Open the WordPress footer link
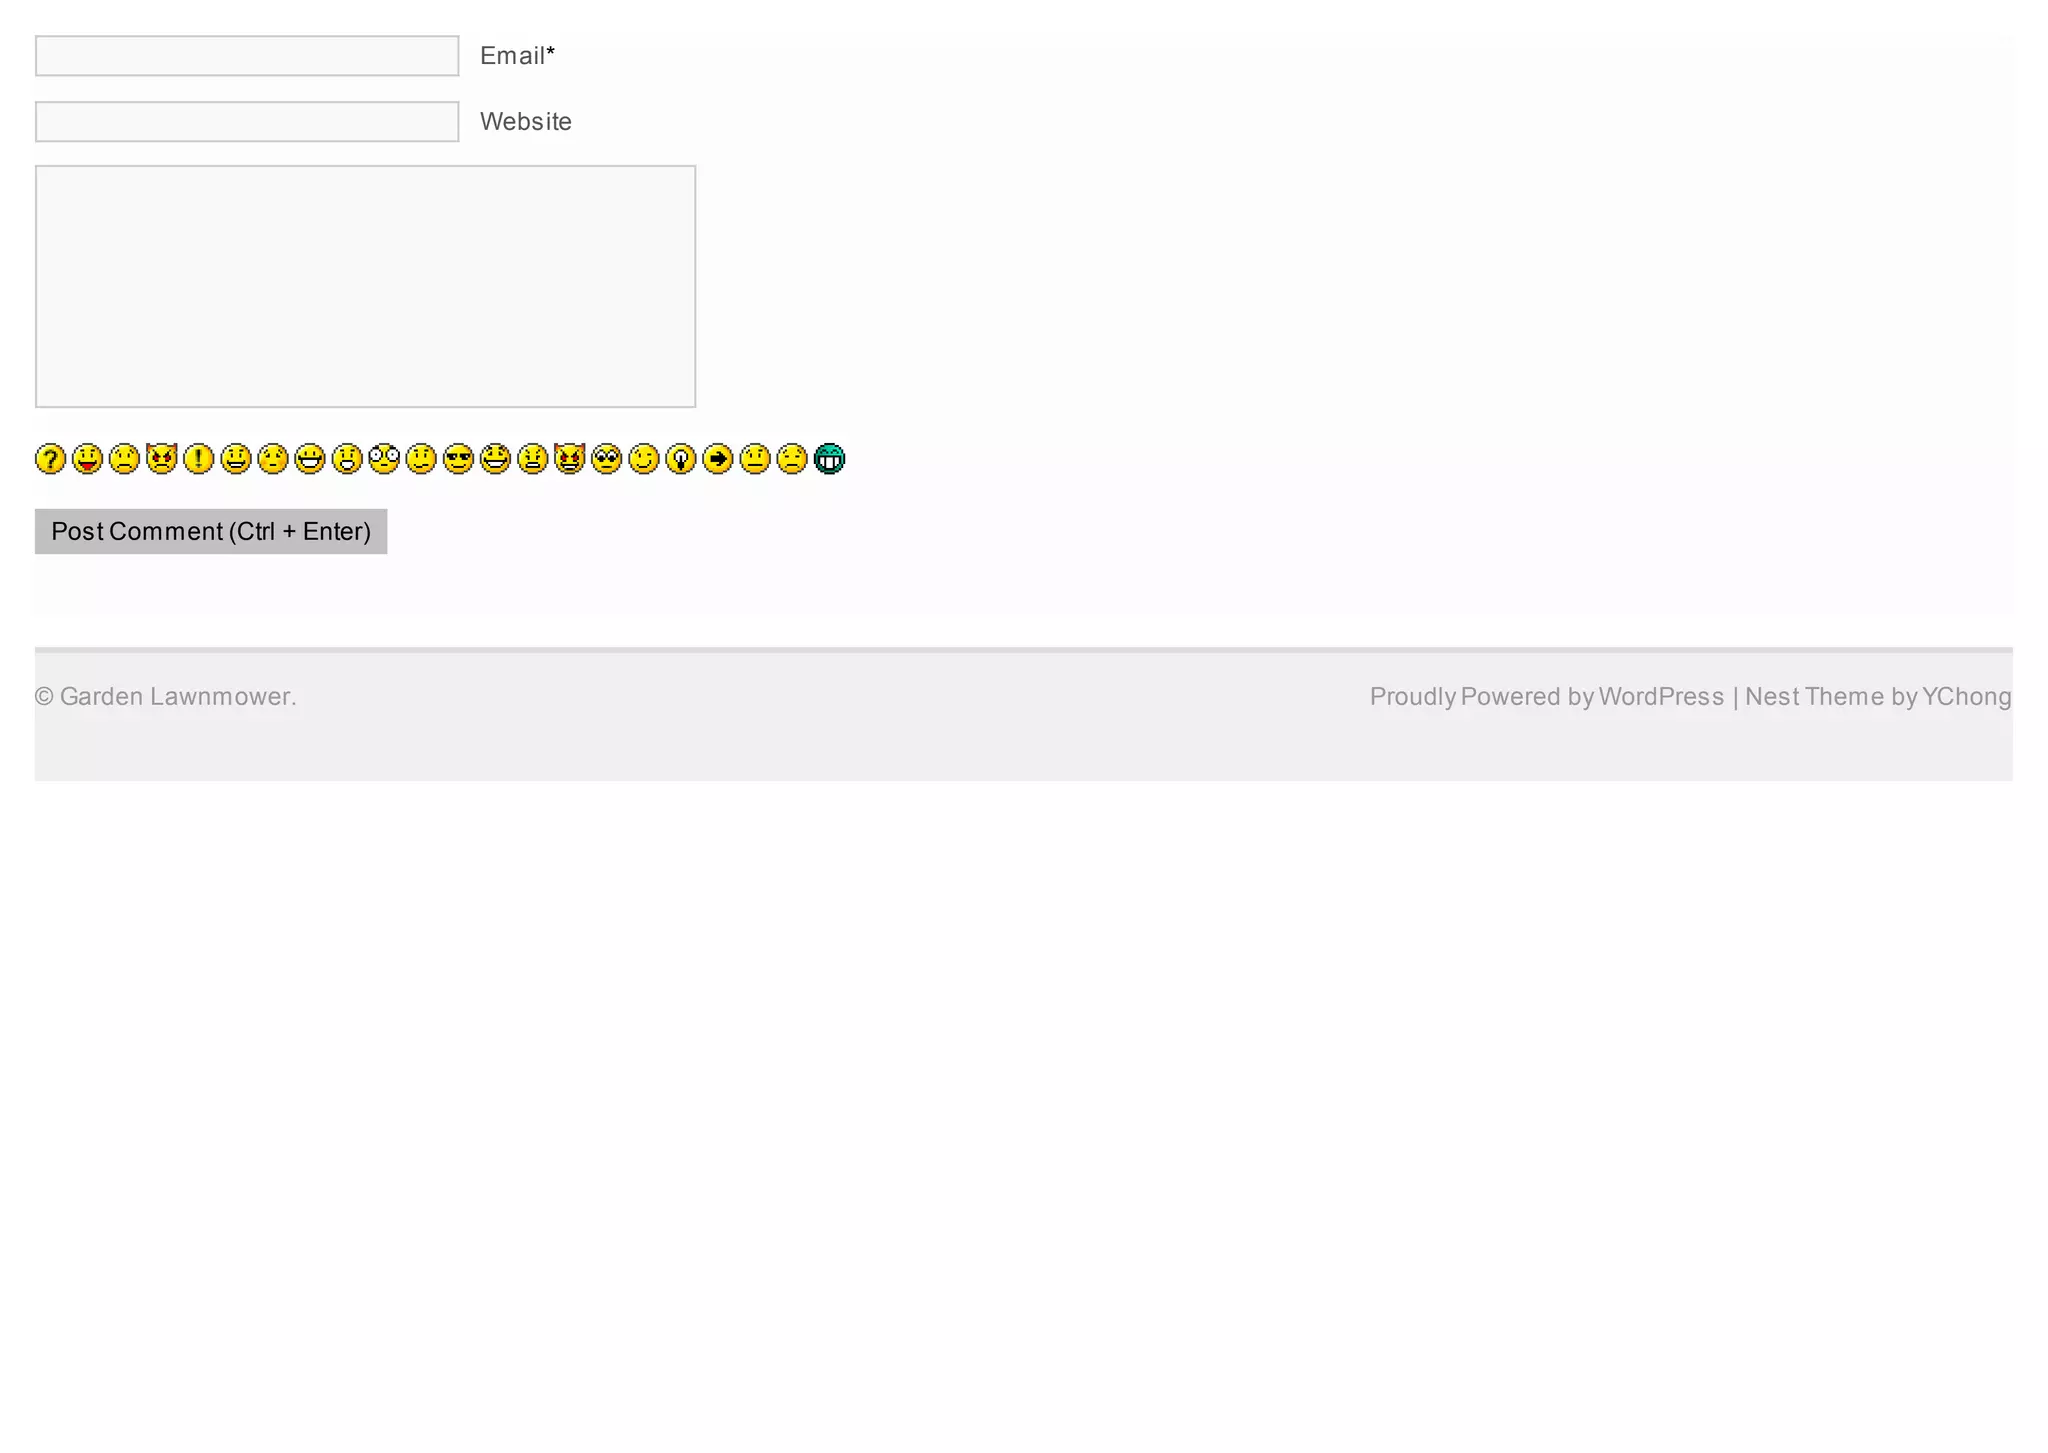 [x=1661, y=697]
